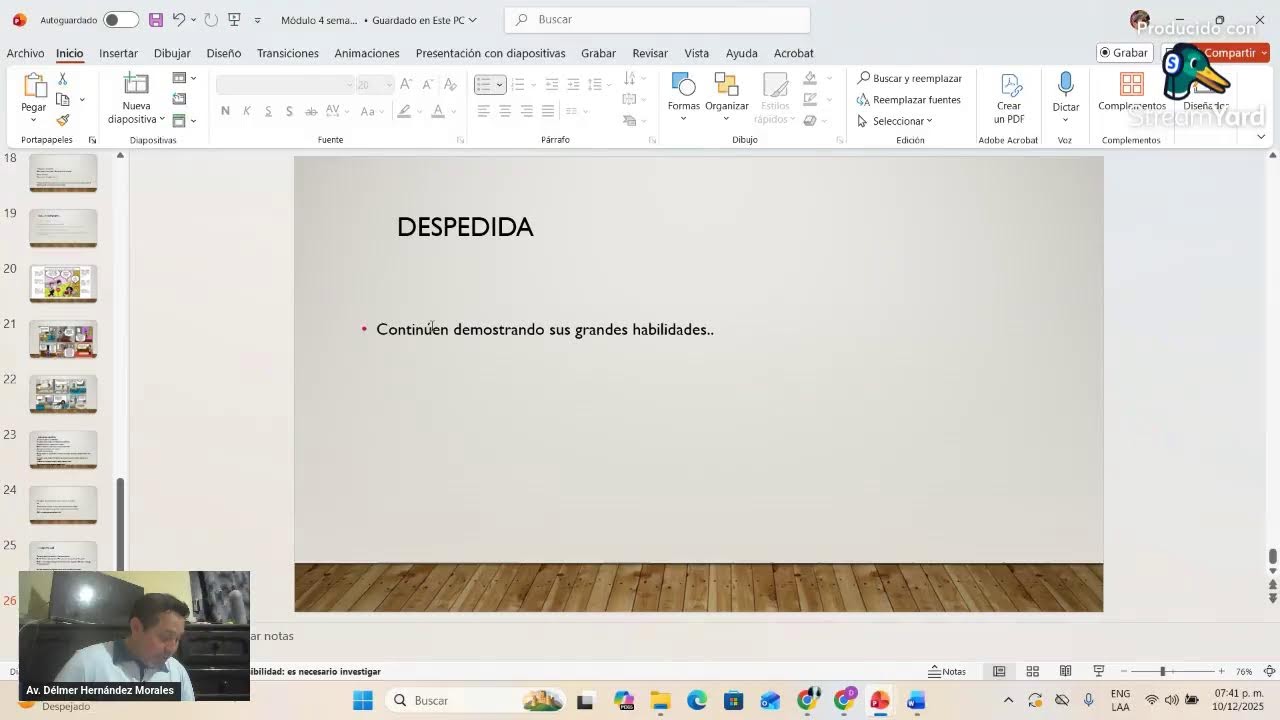1280x720 pixels.
Task: Click the Undo arrow icon
Action: (x=179, y=19)
